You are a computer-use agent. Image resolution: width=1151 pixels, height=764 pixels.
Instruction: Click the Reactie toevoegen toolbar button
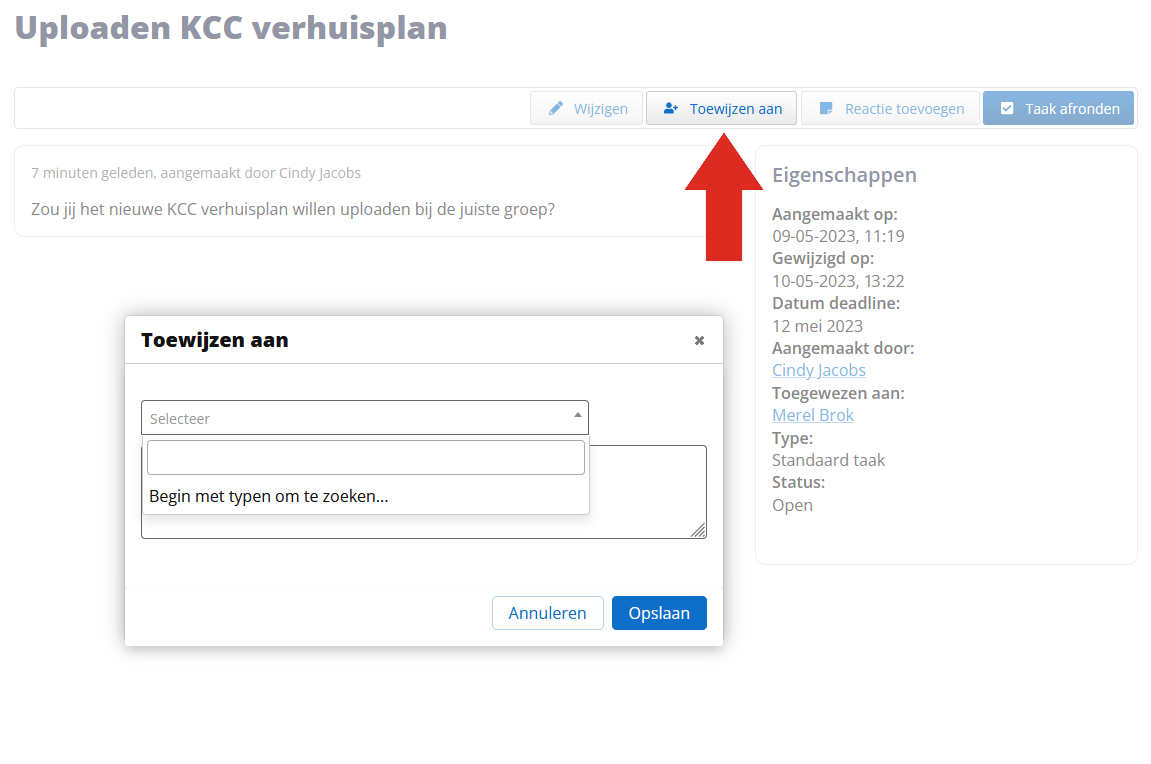(x=890, y=109)
